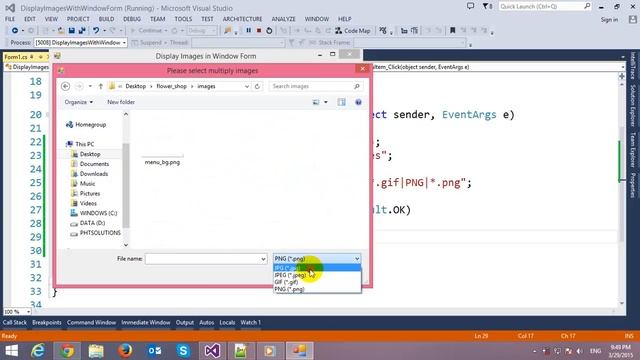
Task: Open the DEBUG menu
Action: (x=132, y=19)
